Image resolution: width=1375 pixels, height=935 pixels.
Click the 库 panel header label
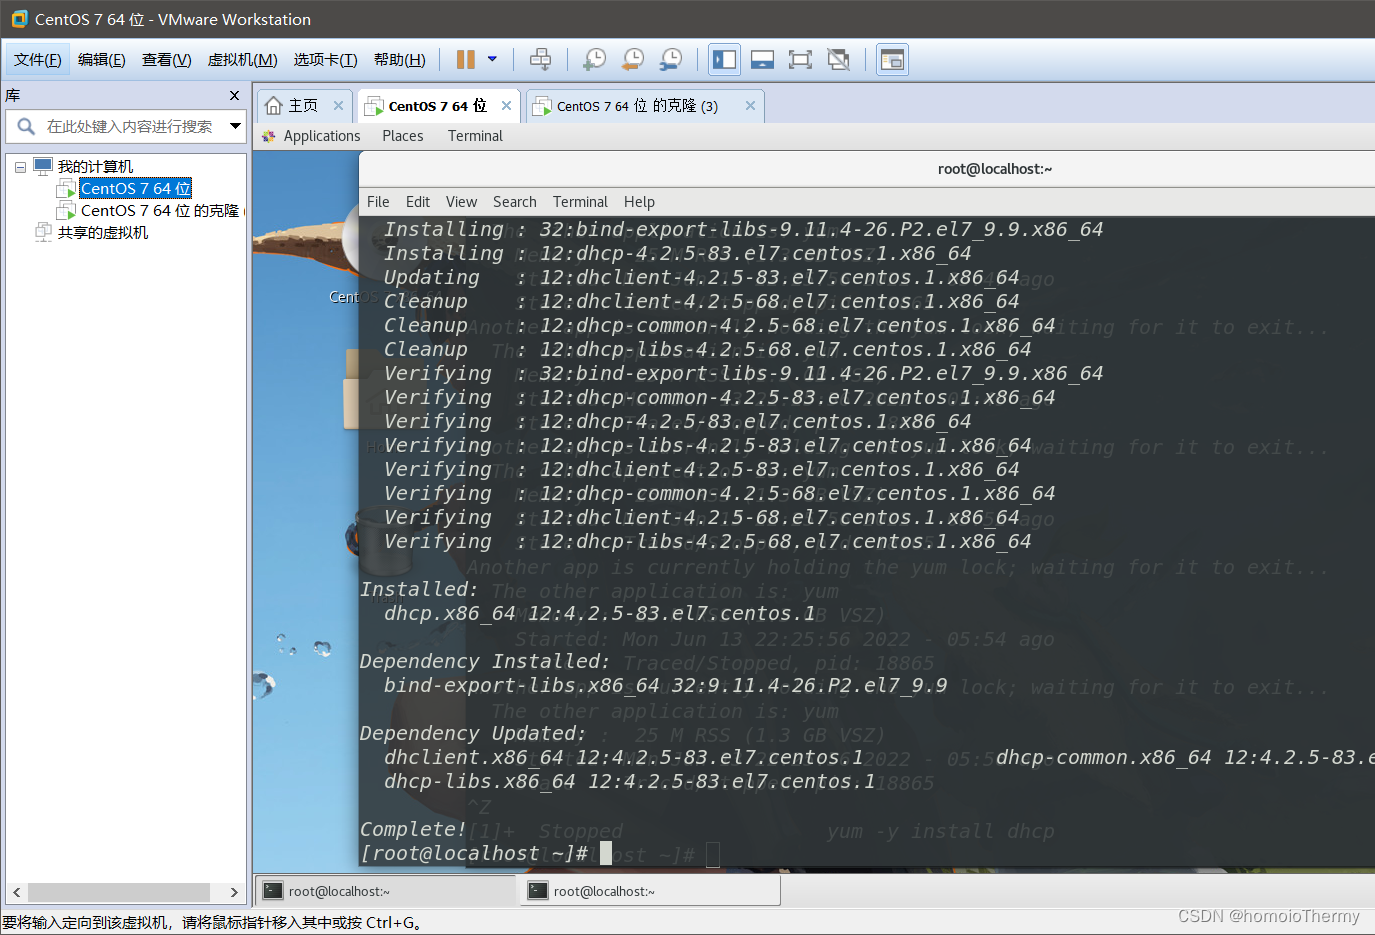pyautogui.click(x=12, y=96)
